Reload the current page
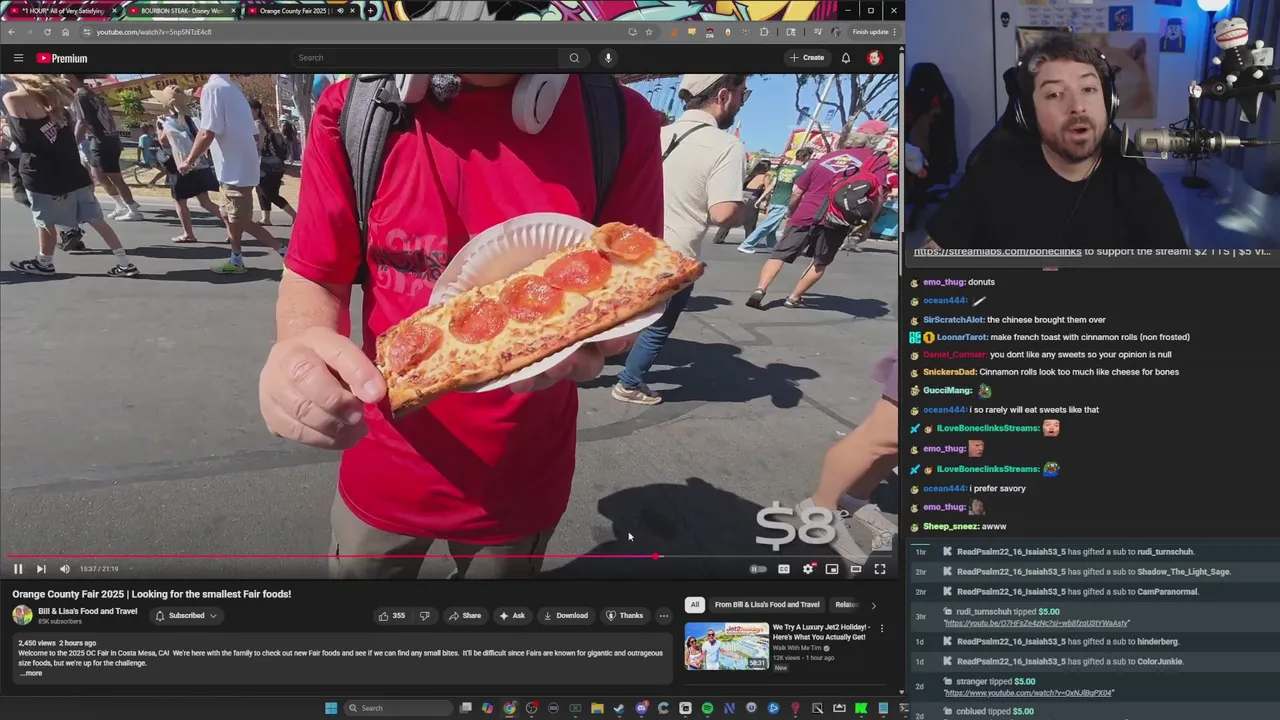The height and width of the screenshot is (720, 1280). point(47,32)
